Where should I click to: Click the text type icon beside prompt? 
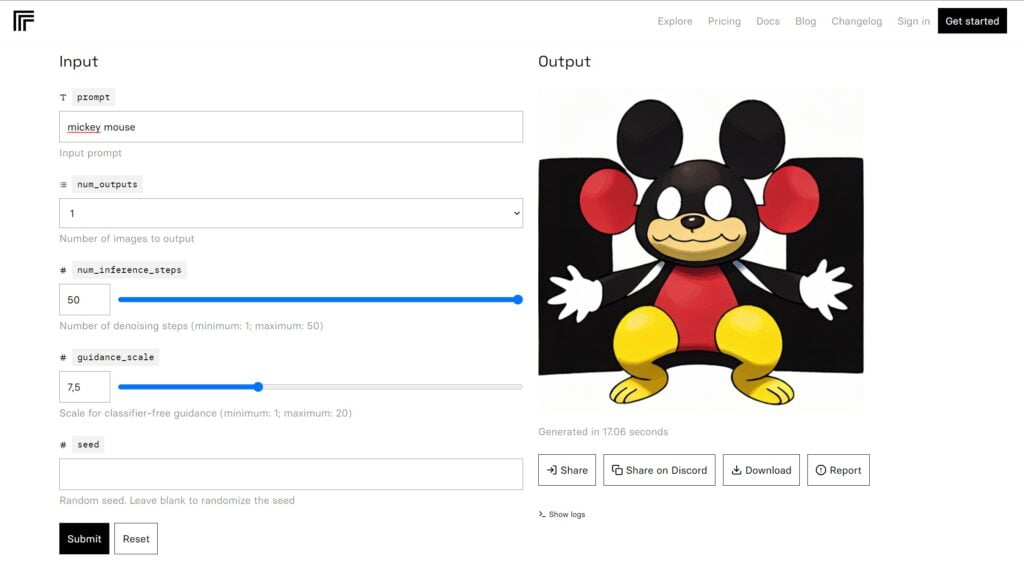pyautogui.click(x=63, y=97)
